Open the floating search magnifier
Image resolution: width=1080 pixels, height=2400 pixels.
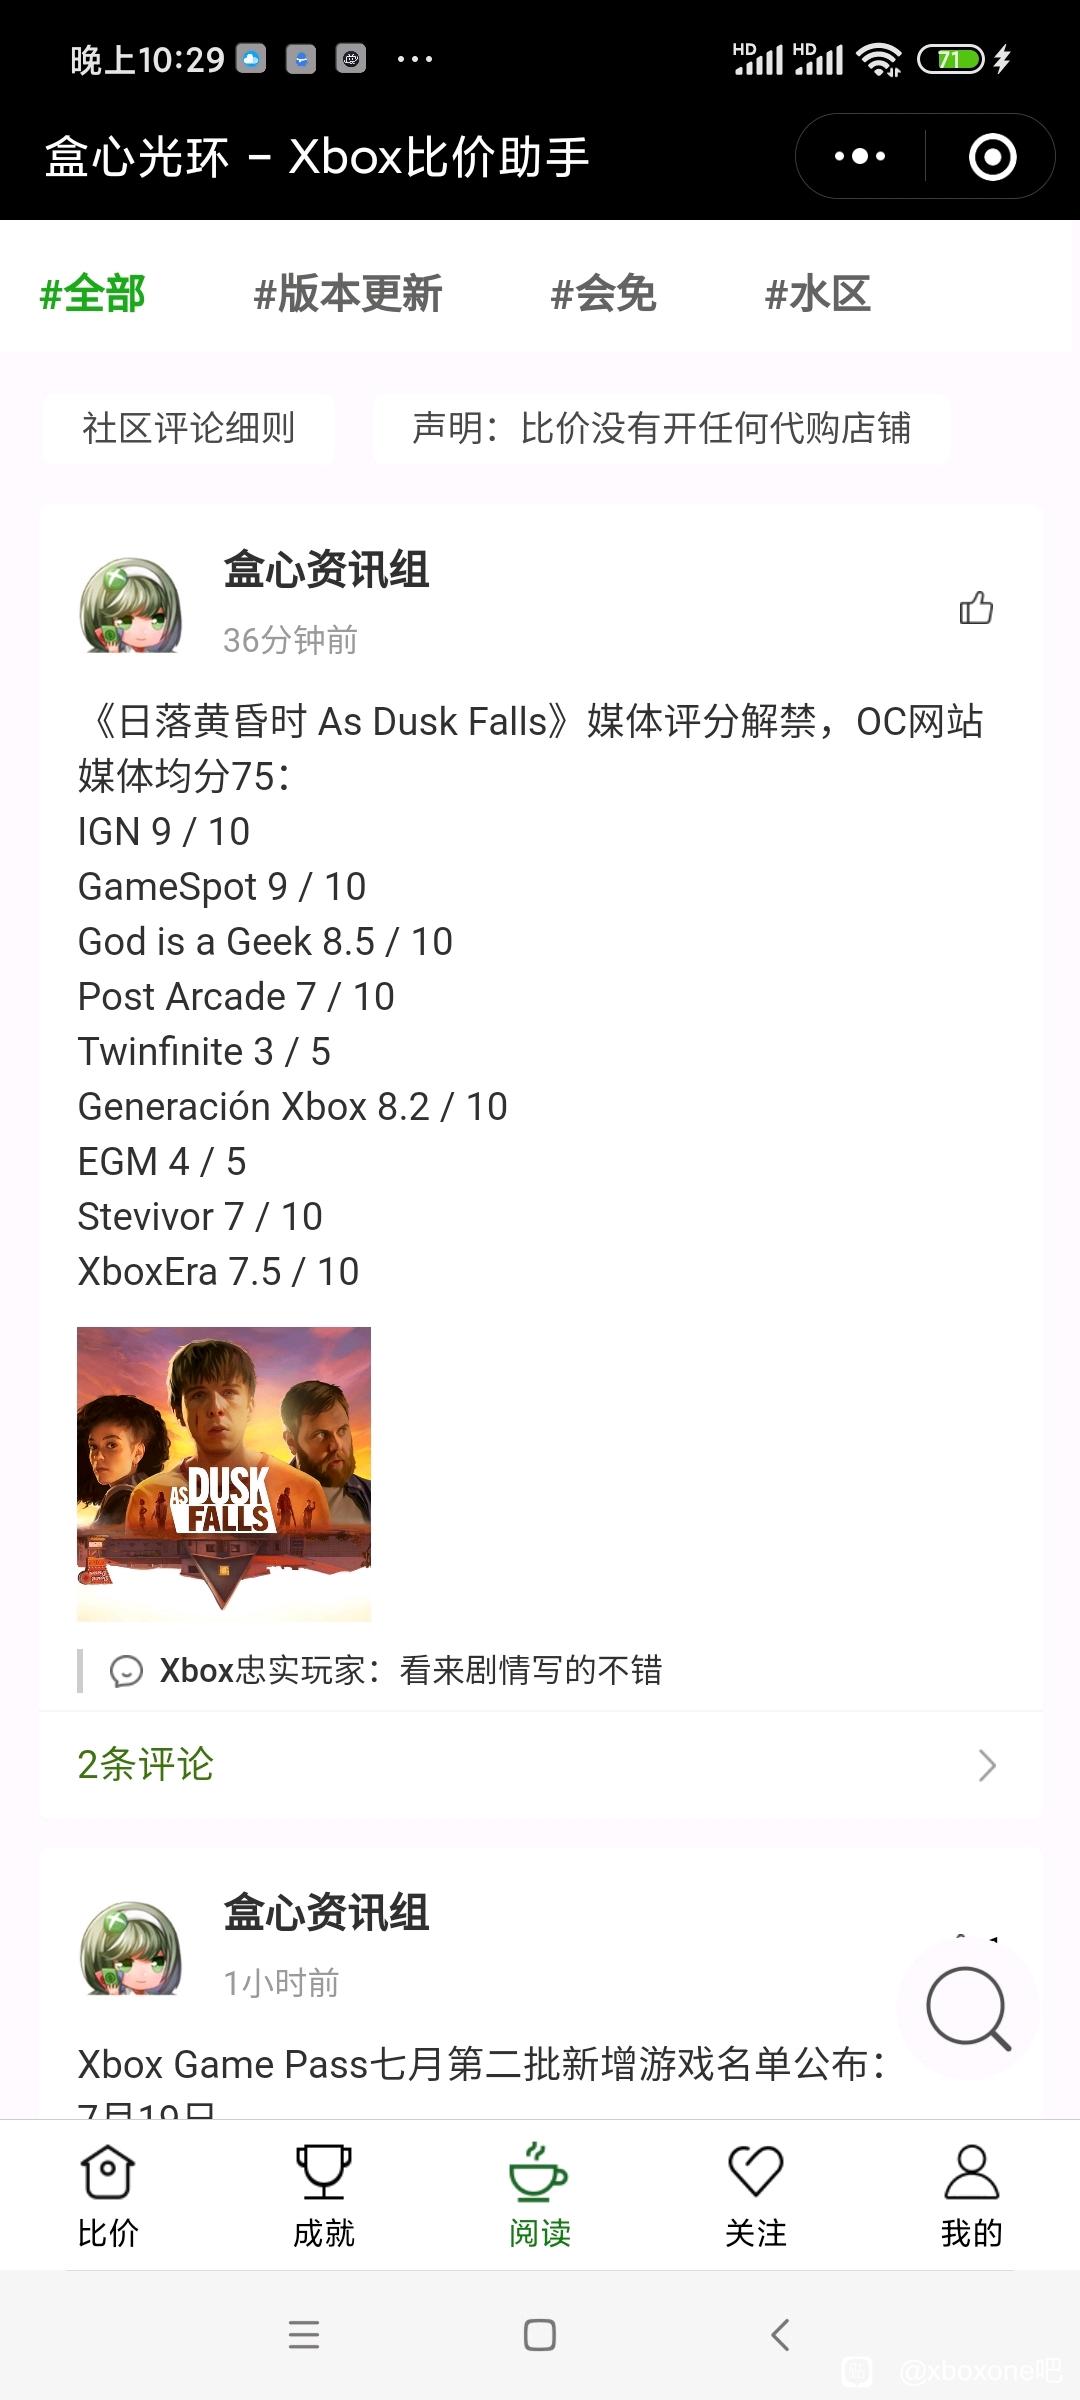(x=968, y=2008)
